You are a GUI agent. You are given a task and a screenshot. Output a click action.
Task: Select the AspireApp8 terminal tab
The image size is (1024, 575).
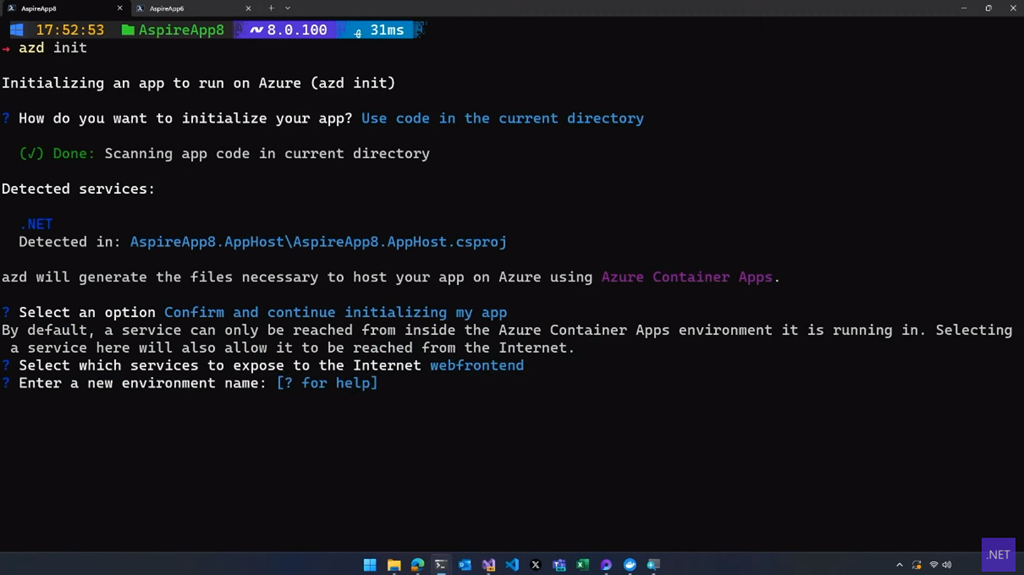(x=60, y=8)
